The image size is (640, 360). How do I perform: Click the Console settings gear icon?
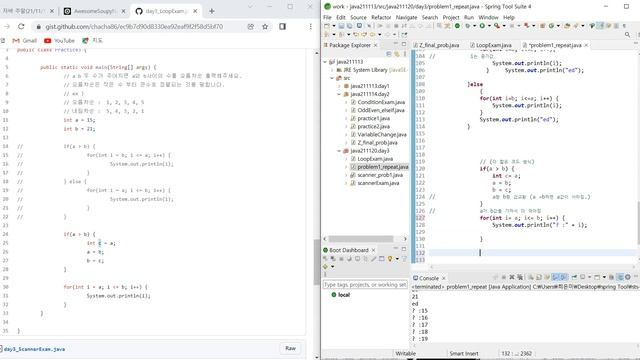pyautogui.click(x=628, y=277)
